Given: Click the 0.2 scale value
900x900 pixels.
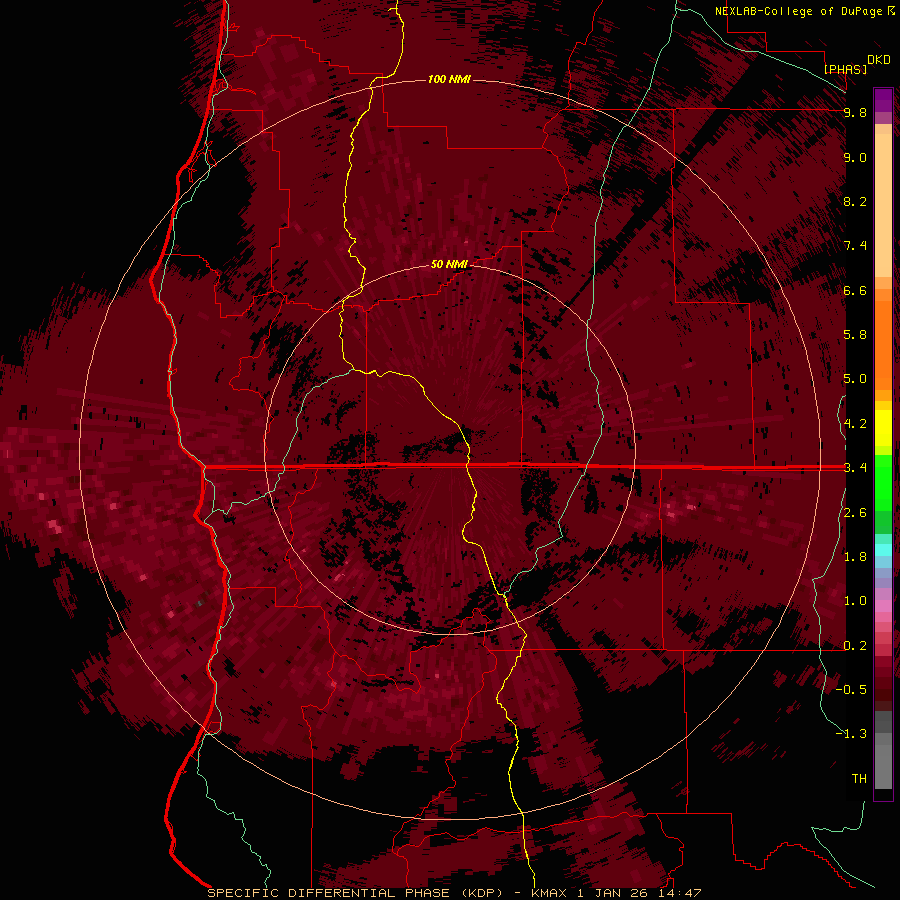Looking at the screenshot, I should point(855,646).
